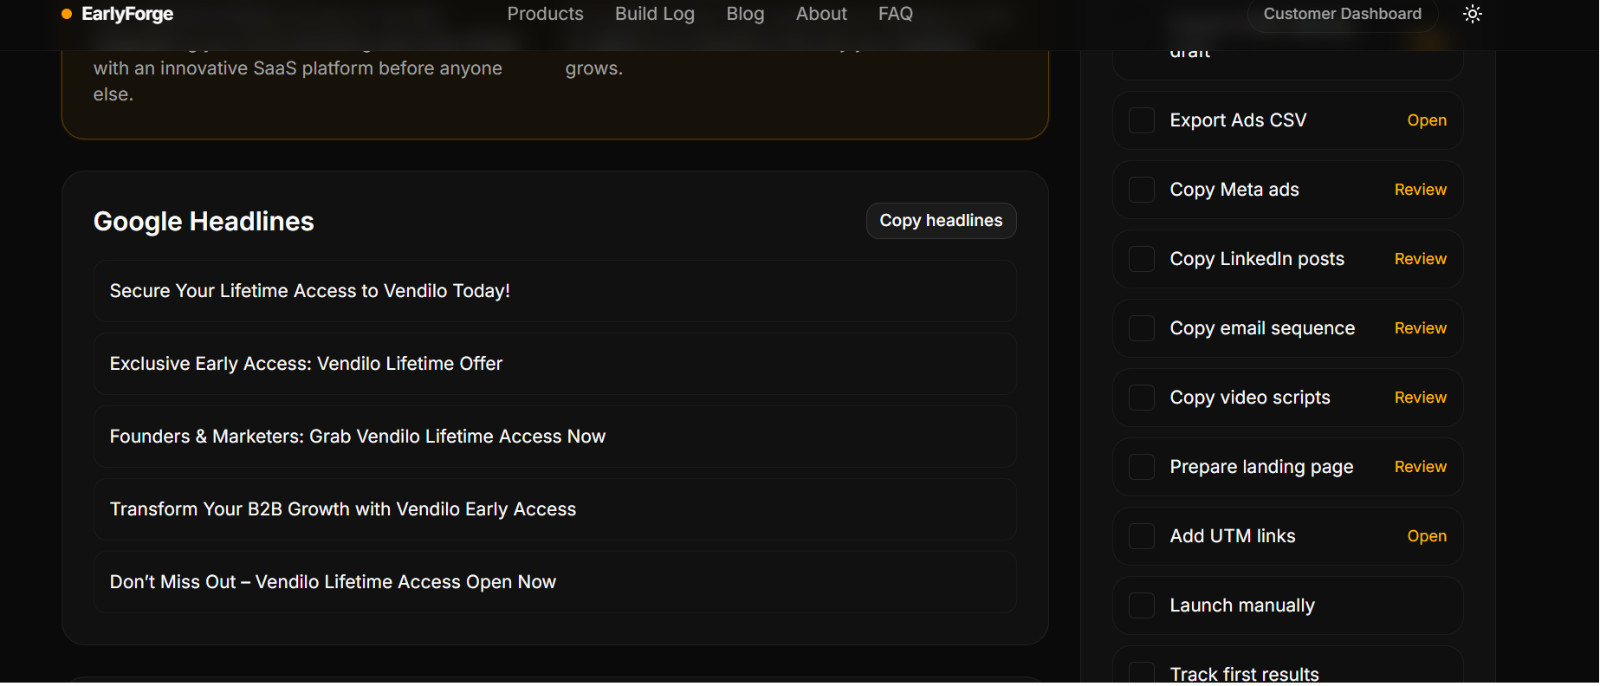Check the Add UTM links checkbox
The height and width of the screenshot is (686, 1600).
pyautogui.click(x=1142, y=536)
